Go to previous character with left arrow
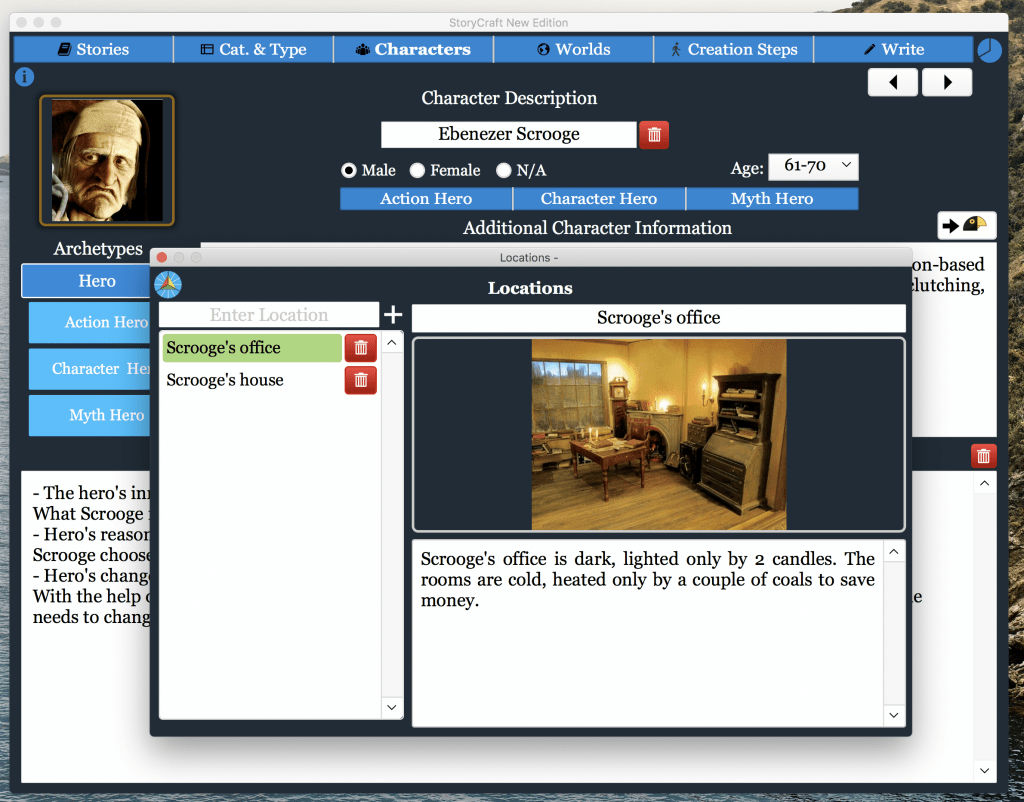Image resolution: width=1024 pixels, height=802 pixels. click(893, 82)
